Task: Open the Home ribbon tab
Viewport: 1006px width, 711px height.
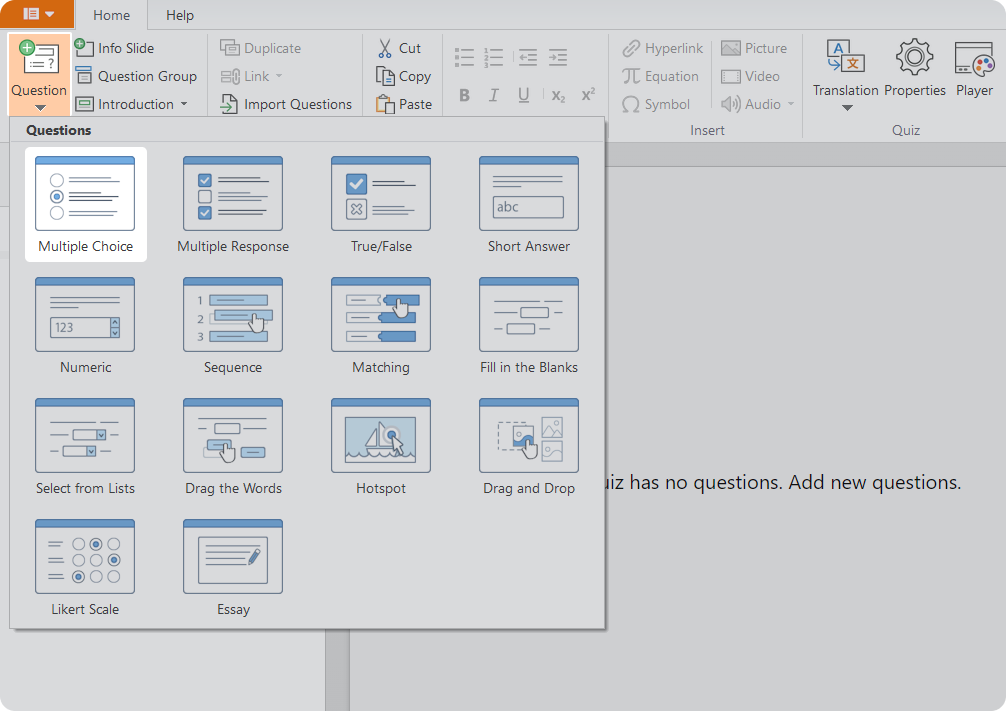Action: click(x=111, y=15)
